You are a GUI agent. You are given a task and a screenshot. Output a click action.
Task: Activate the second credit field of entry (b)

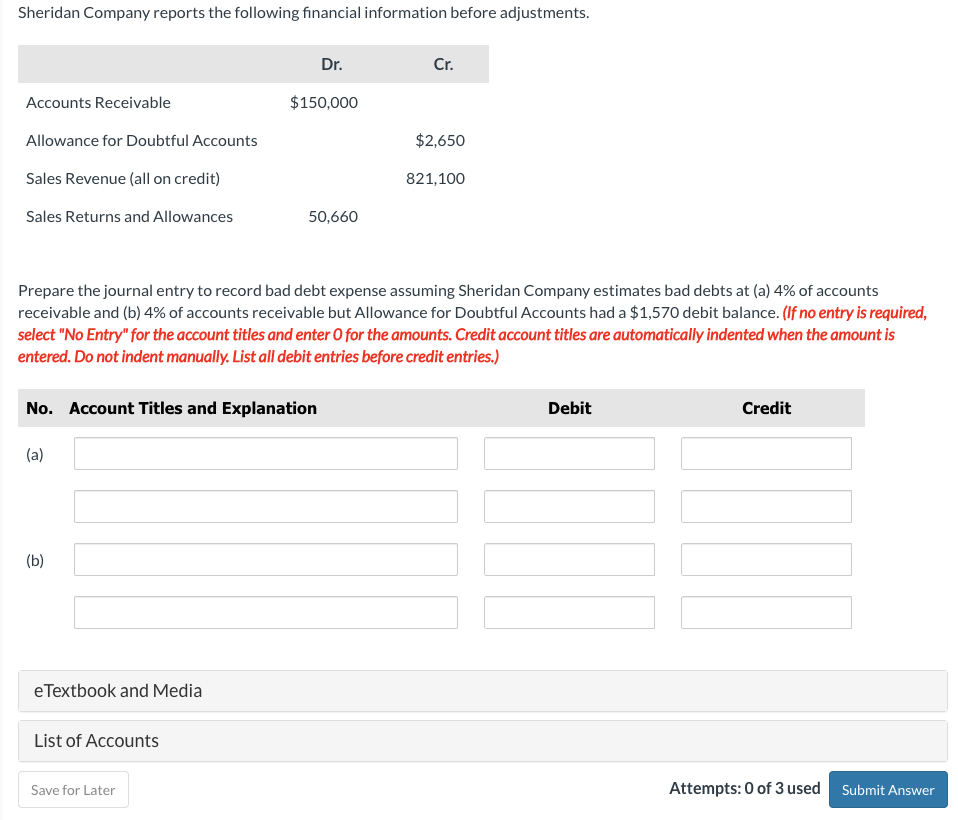(766, 612)
